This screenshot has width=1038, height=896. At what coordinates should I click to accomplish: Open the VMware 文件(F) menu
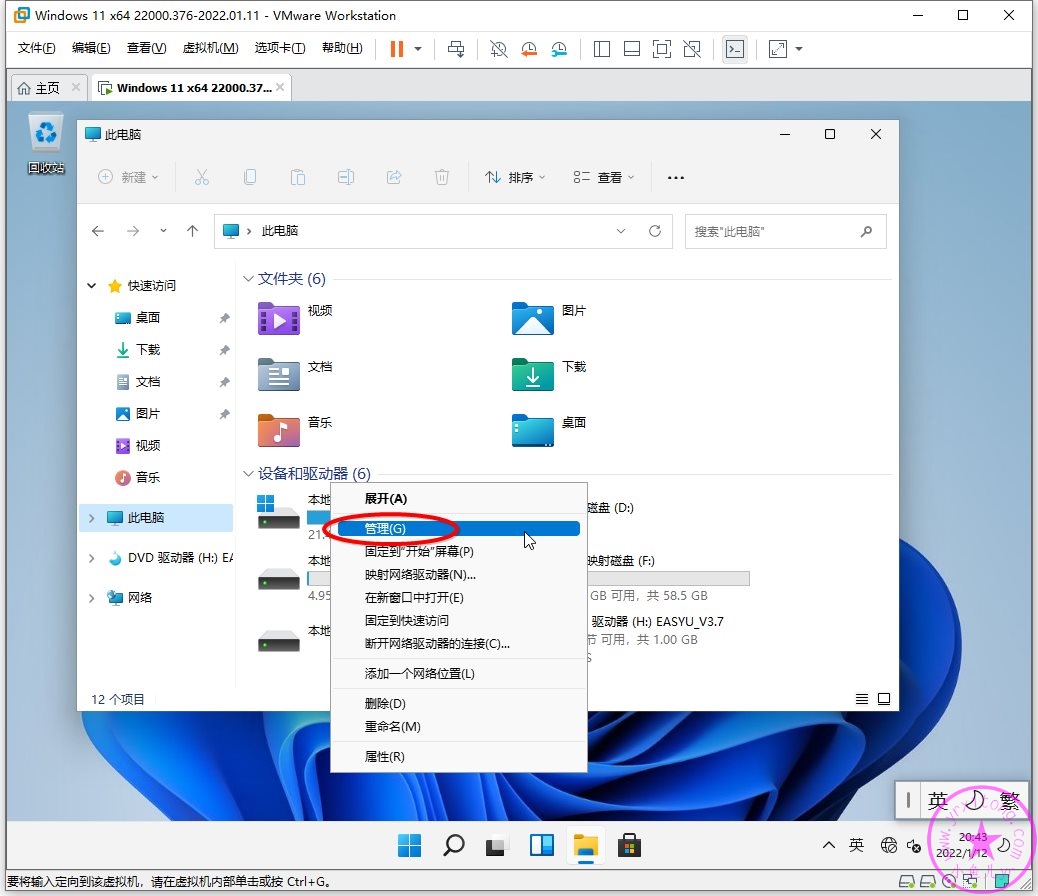[x=36, y=48]
